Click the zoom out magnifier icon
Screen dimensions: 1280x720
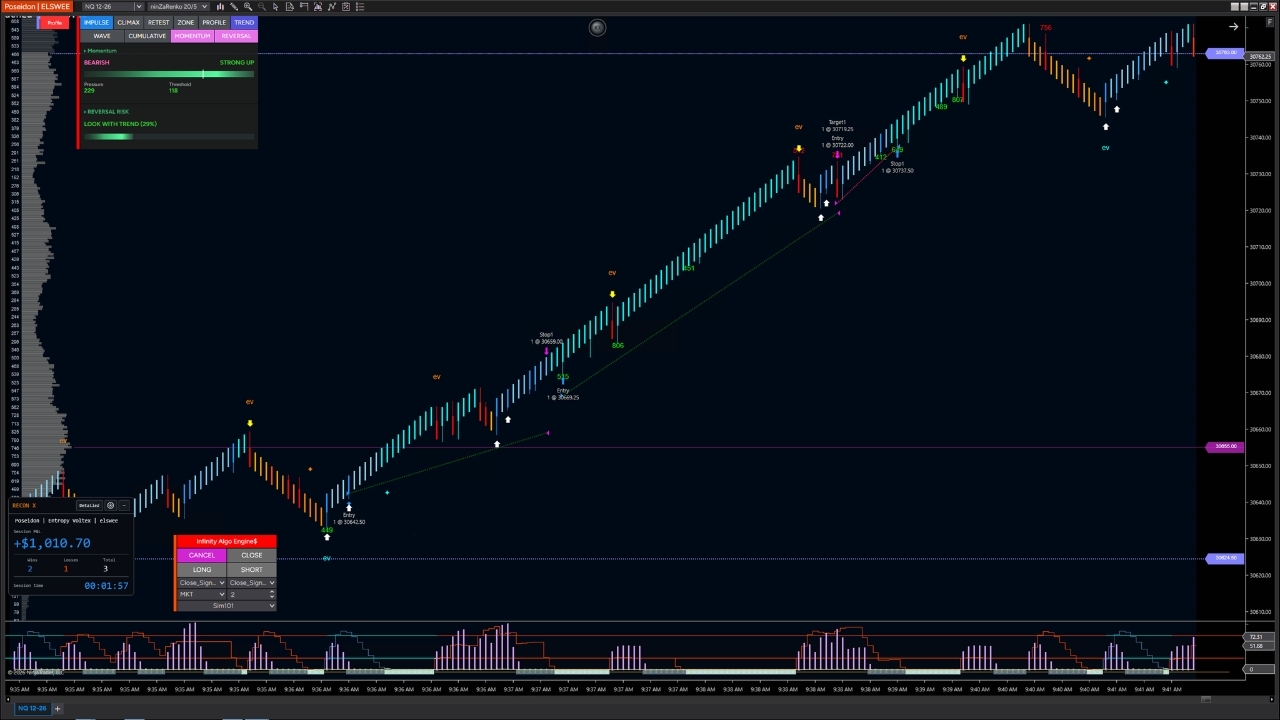tap(262, 6)
